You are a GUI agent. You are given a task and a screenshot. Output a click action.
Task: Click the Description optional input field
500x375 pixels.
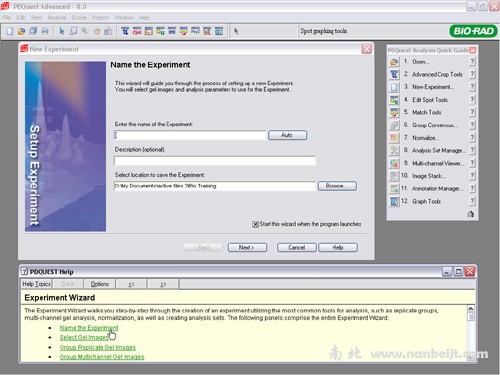(x=215, y=161)
